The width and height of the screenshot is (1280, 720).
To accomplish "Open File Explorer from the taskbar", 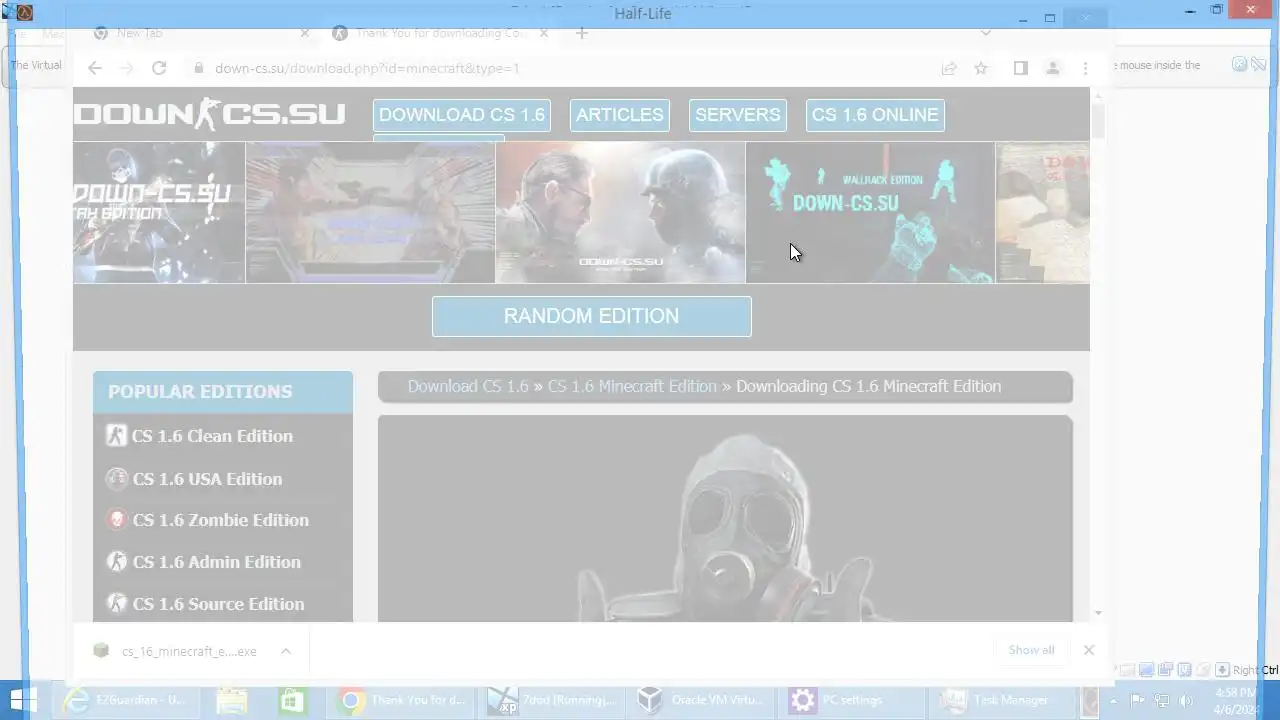I will click(x=232, y=700).
